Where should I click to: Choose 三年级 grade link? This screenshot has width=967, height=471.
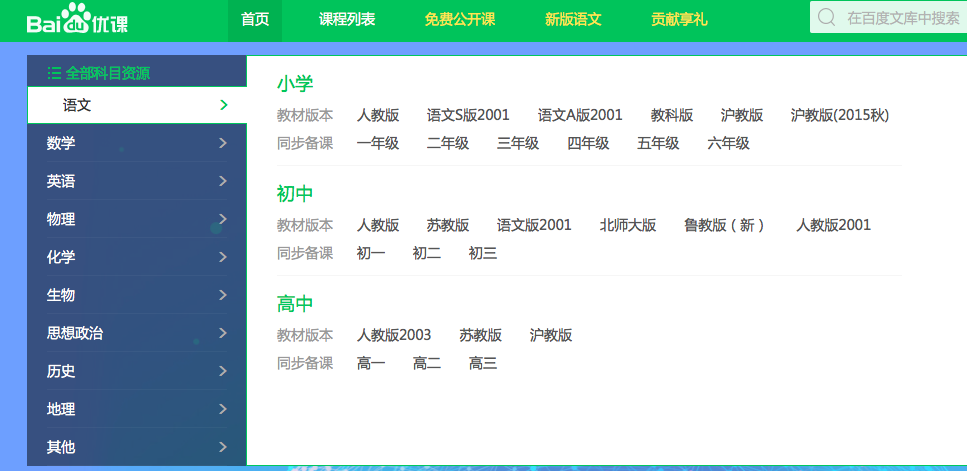518,143
